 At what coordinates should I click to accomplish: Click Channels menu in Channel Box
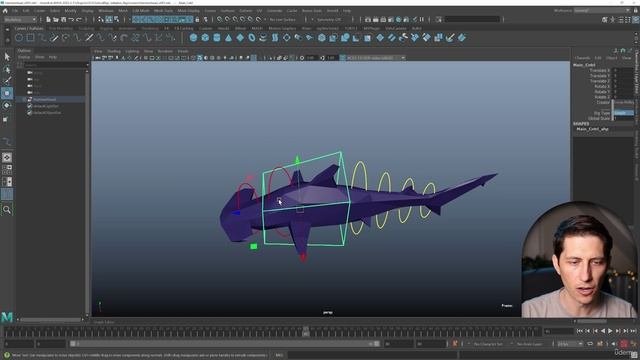[x=582, y=58]
